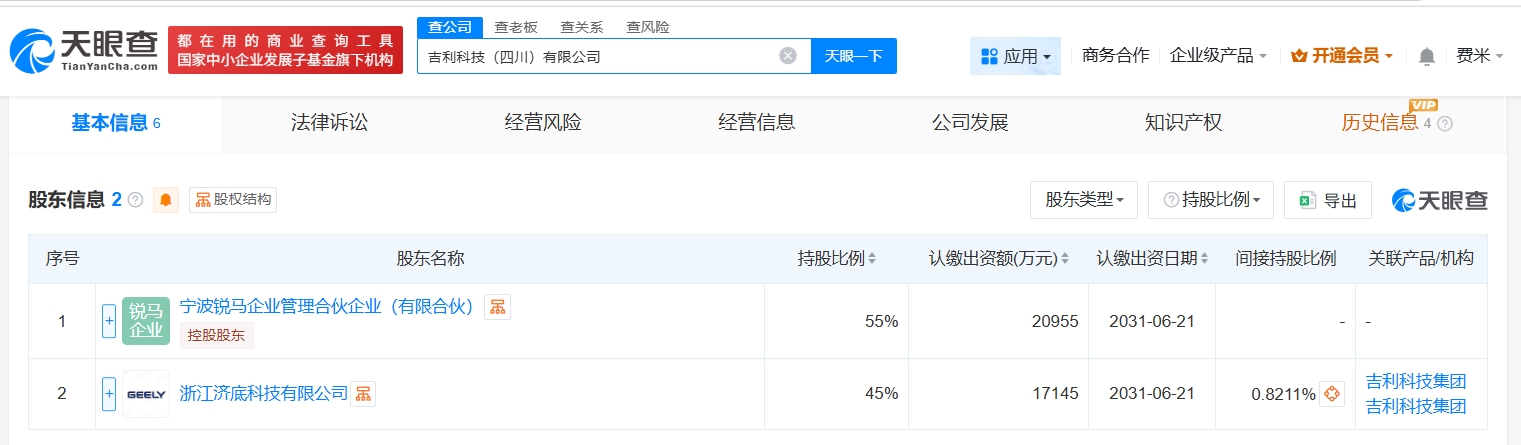Click the help icon next to 历史信息
Image resolution: width=1521 pixels, height=445 pixels.
click(x=1444, y=124)
